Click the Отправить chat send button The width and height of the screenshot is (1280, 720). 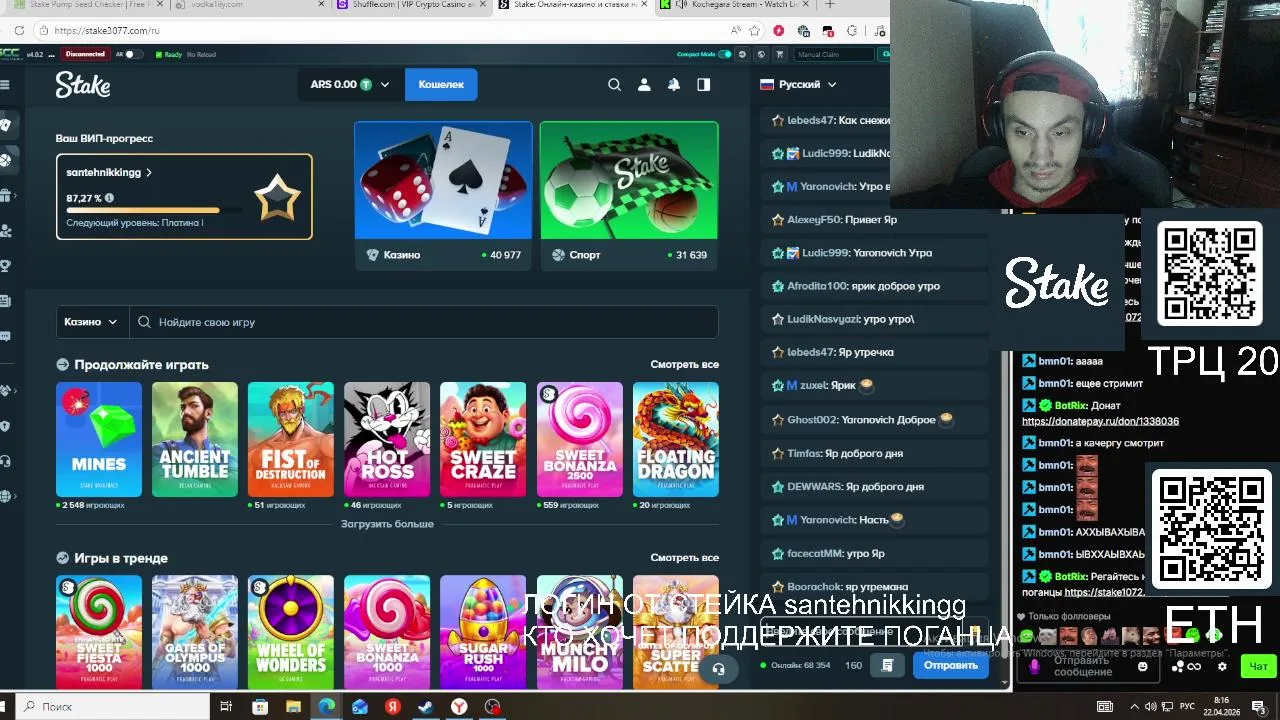click(951, 665)
